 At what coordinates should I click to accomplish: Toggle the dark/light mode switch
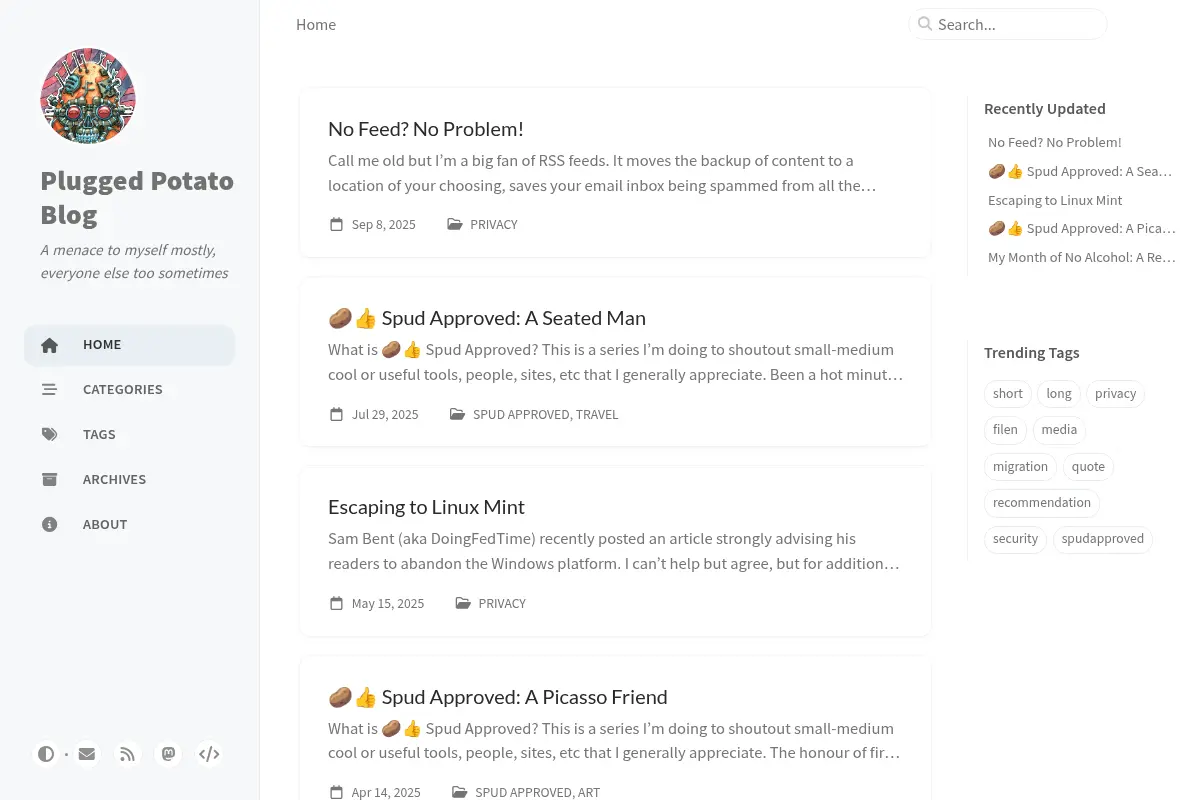(46, 754)
